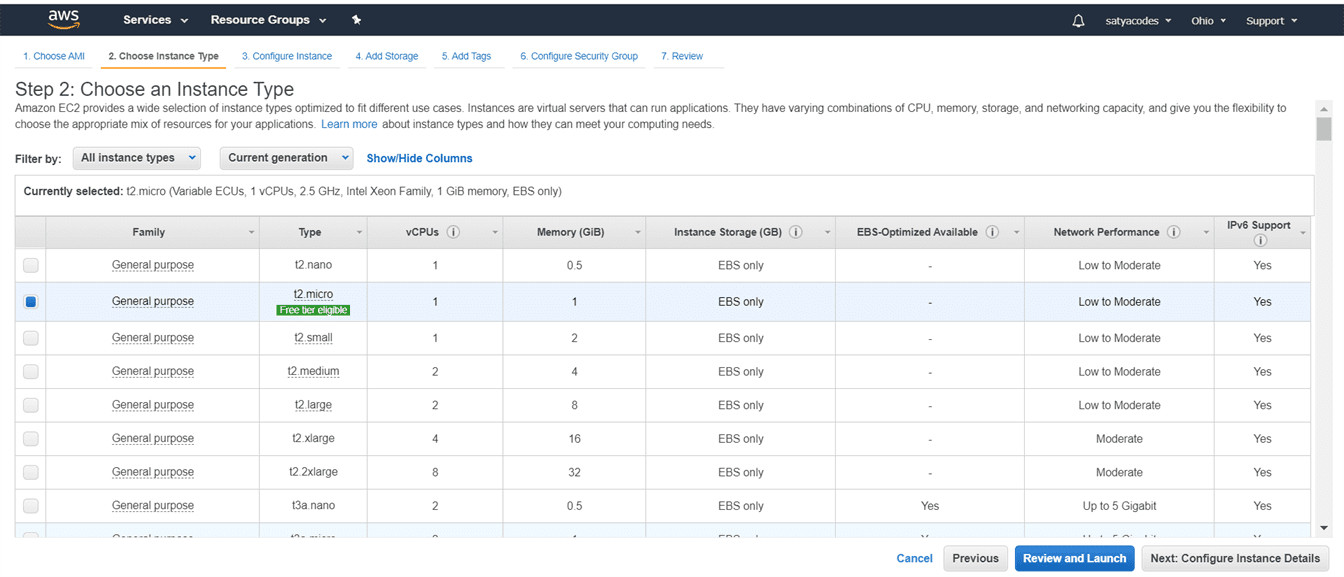
Task: Click info icon beside EBS-Optimized Available
Action: pyautogui.click(x=992, y=232)
